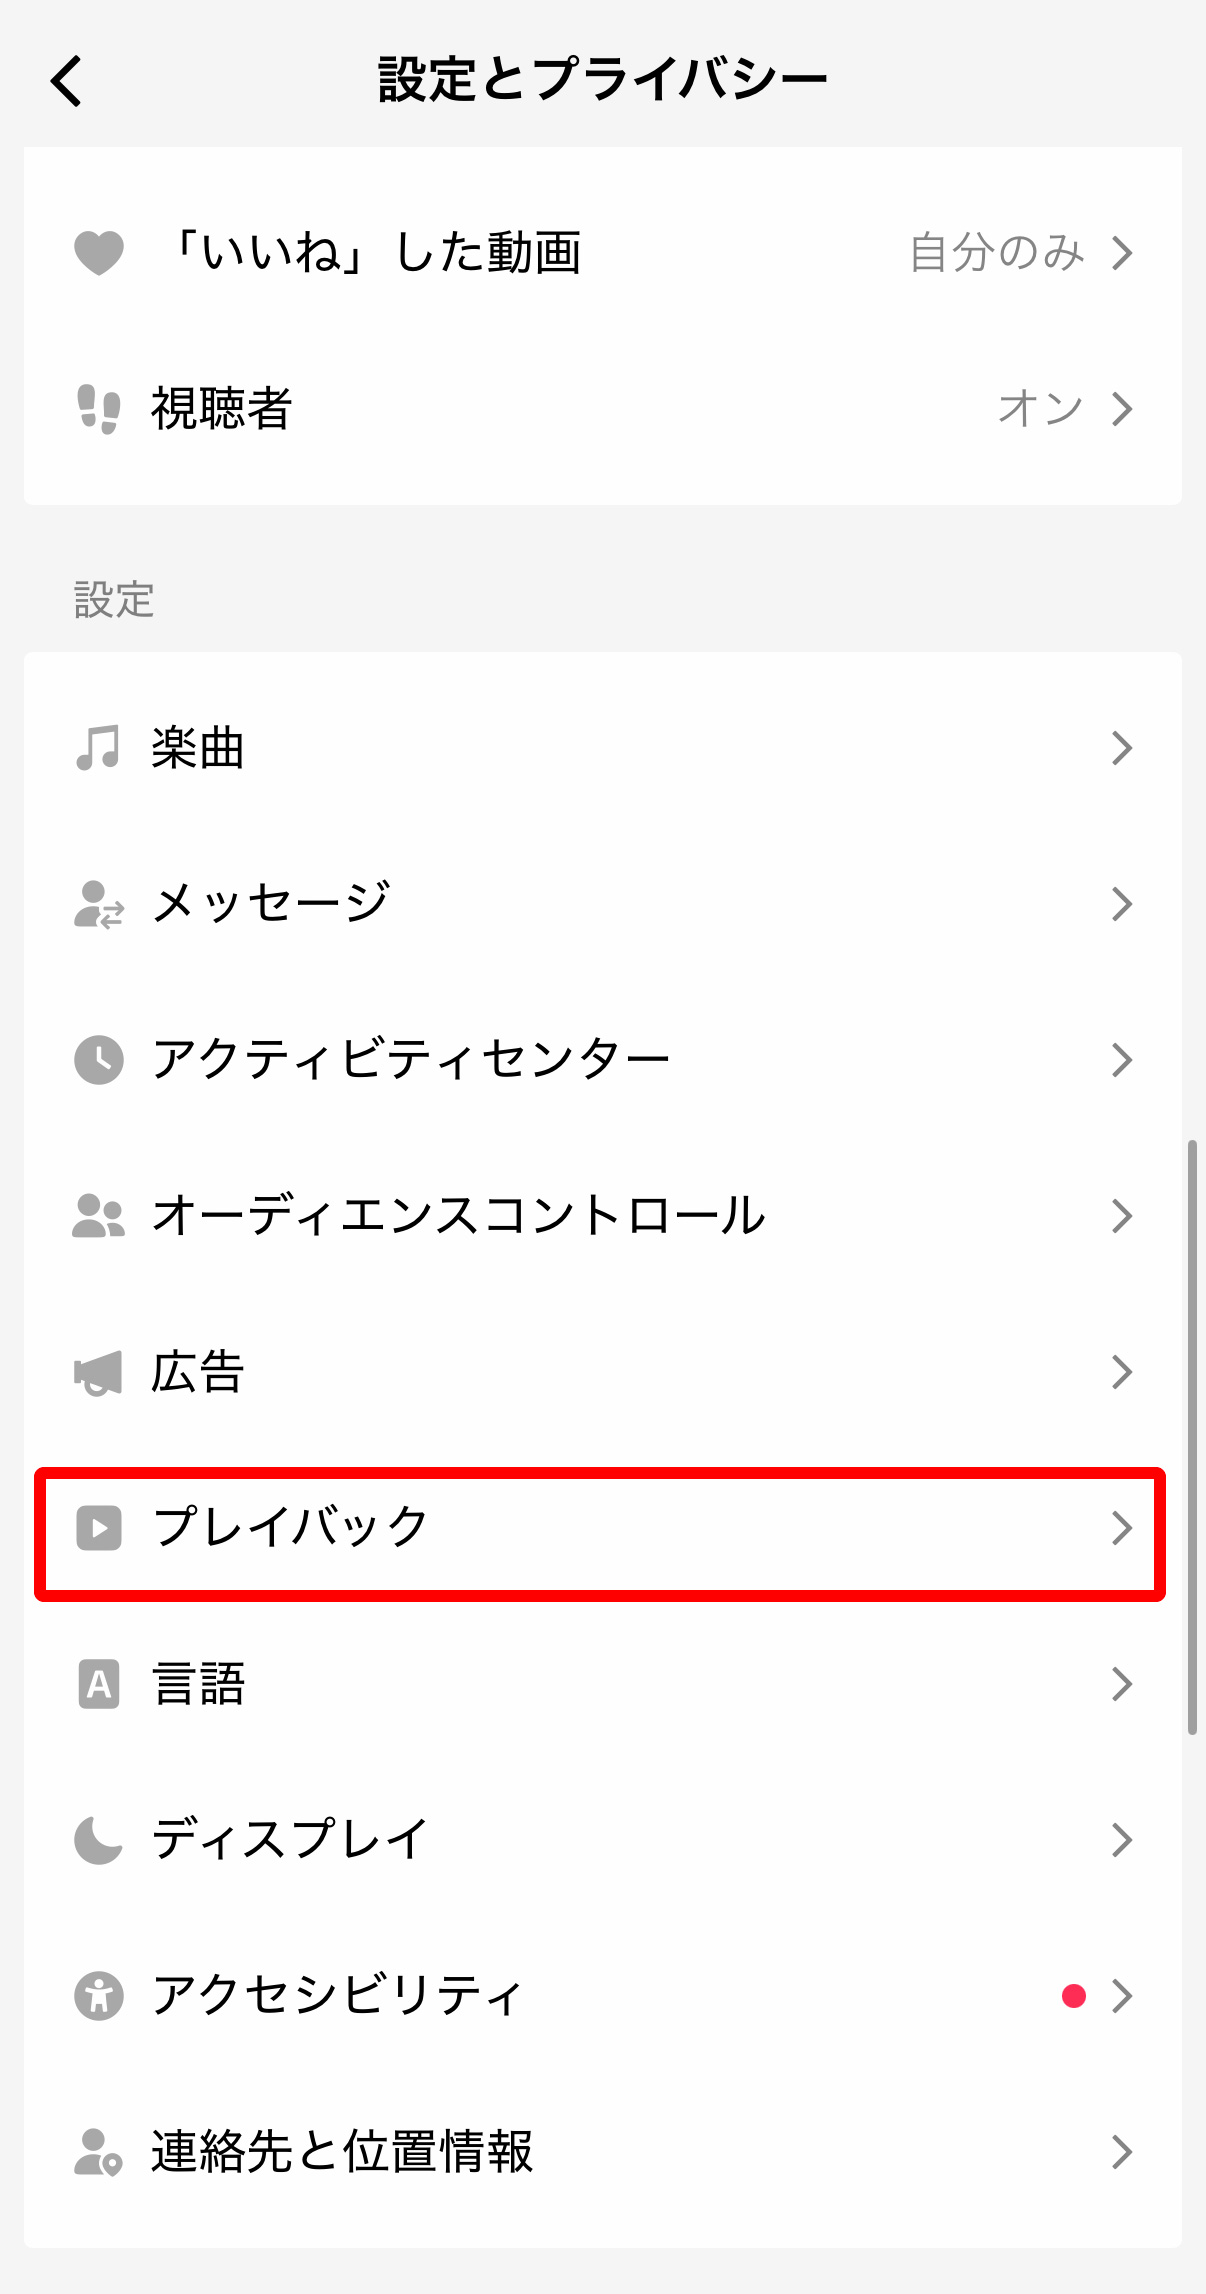Open アクセシビリティ with red notification dot
The image size is (1206, 2294).
[x=603, y=1996]
